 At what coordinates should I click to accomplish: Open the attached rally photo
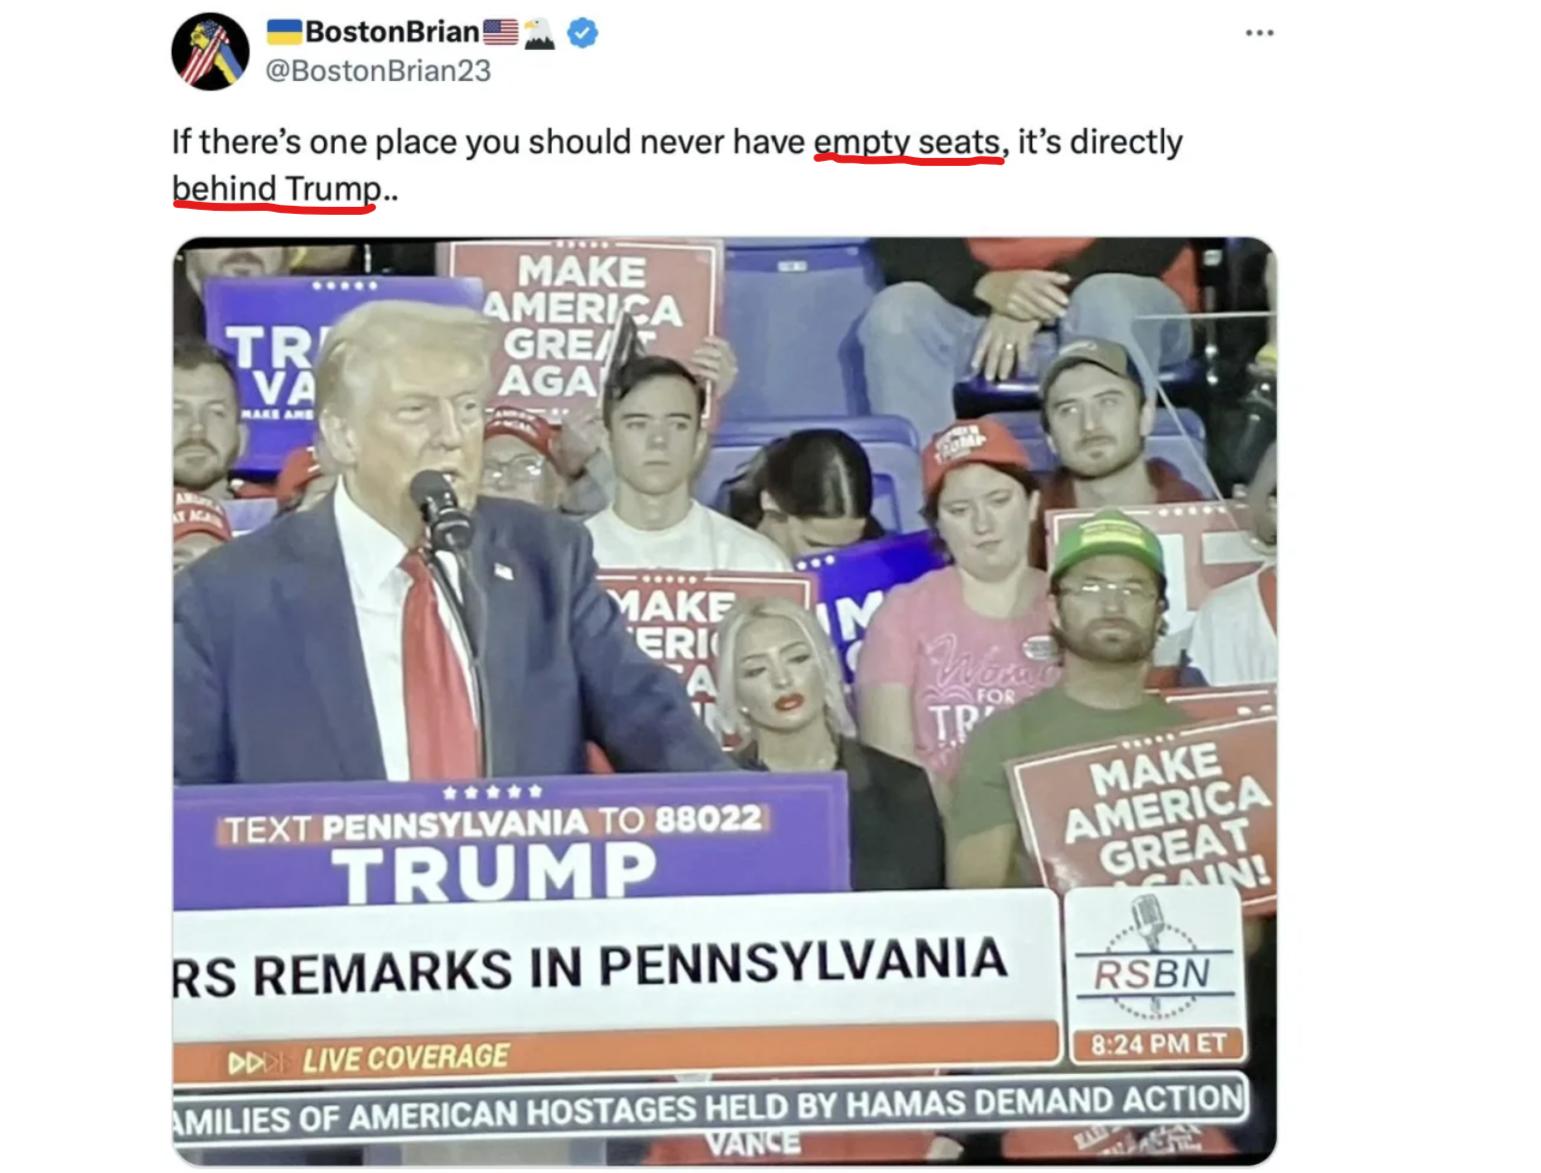[x=724, y=700]
